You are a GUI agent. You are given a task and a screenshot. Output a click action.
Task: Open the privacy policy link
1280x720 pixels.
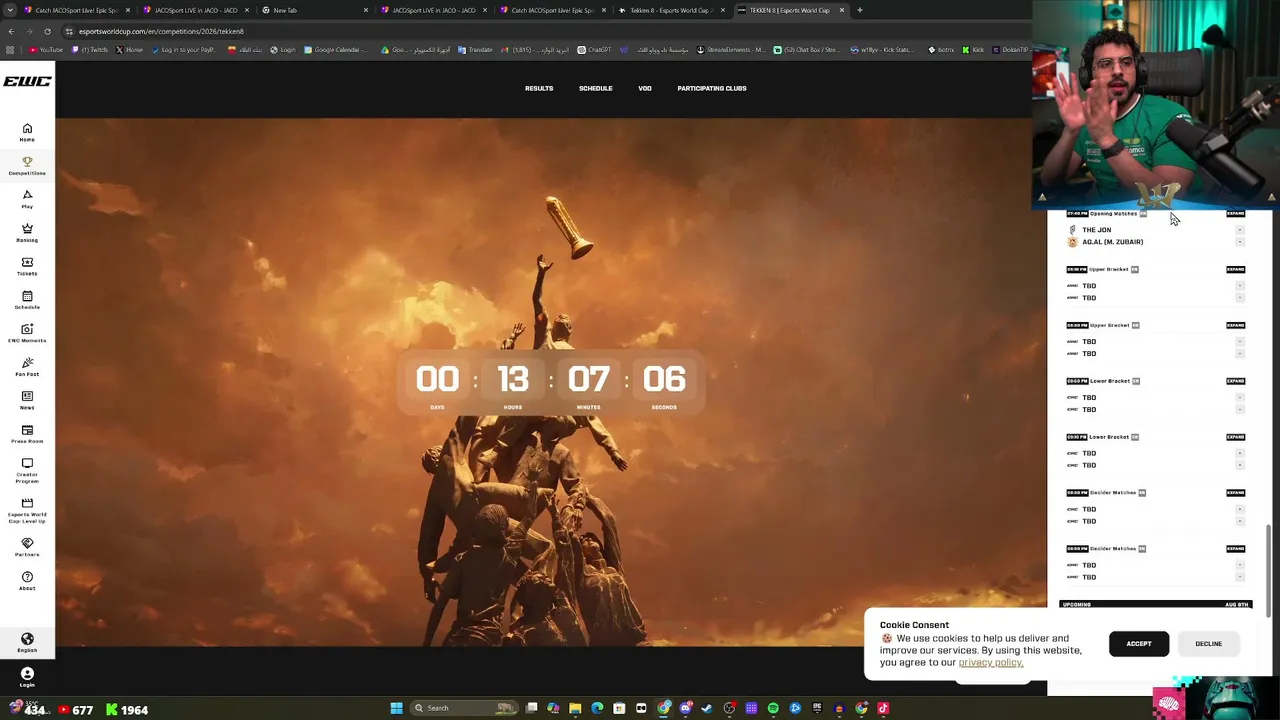990,662
